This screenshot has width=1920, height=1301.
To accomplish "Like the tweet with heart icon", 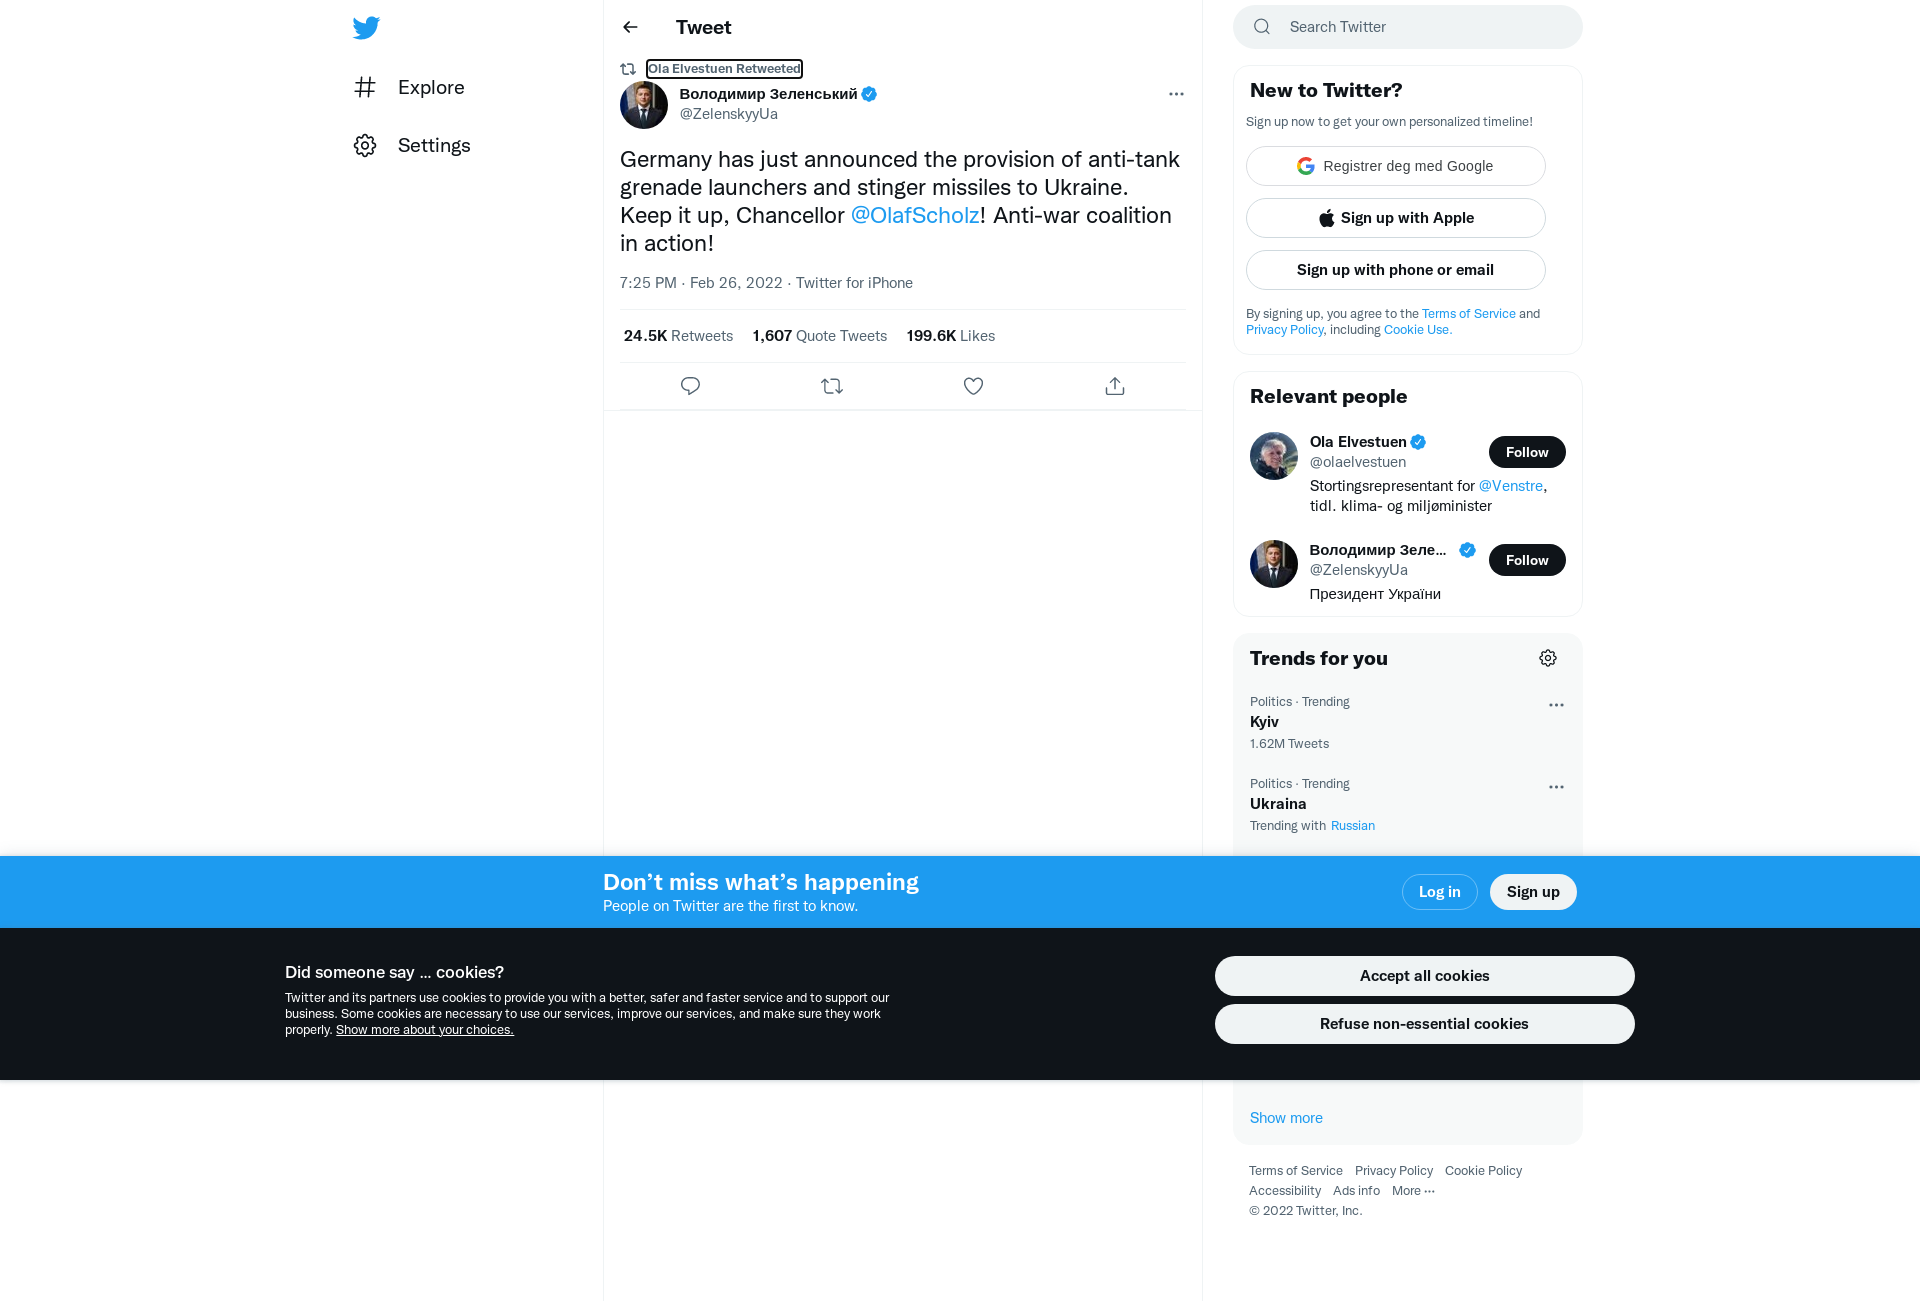I will [973, 386].
